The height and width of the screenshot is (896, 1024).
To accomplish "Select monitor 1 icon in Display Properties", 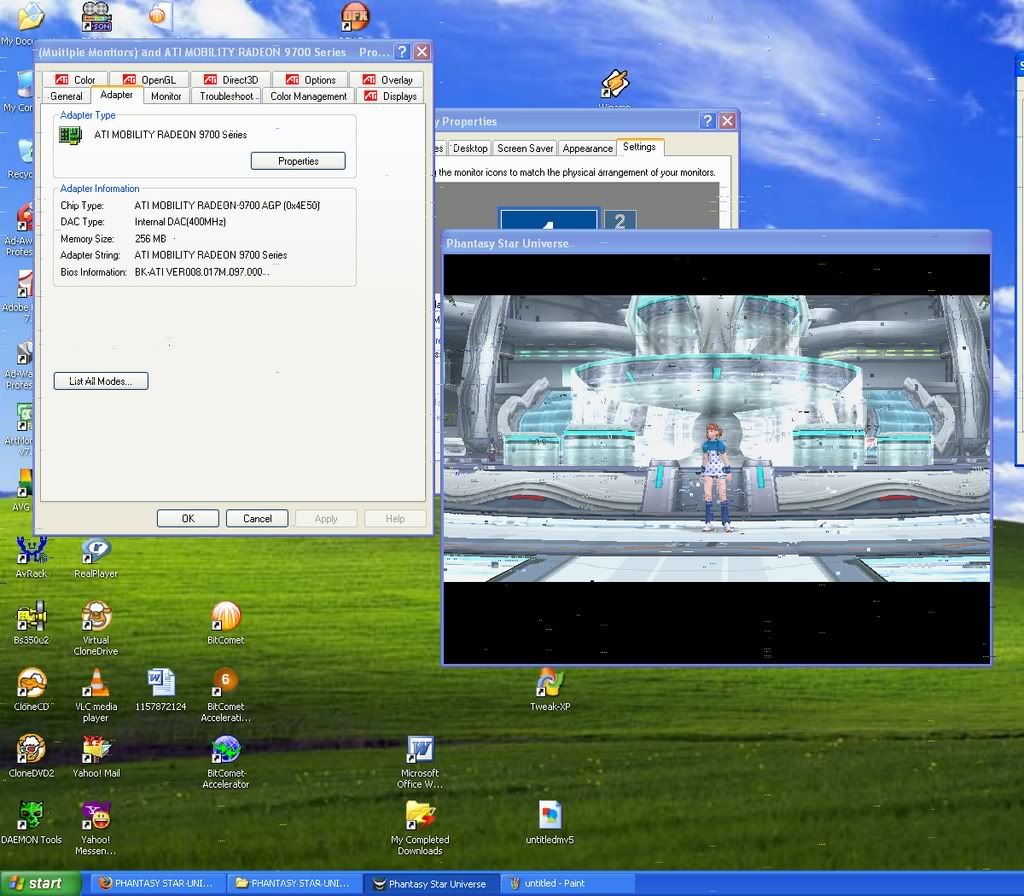I will 548,219.
